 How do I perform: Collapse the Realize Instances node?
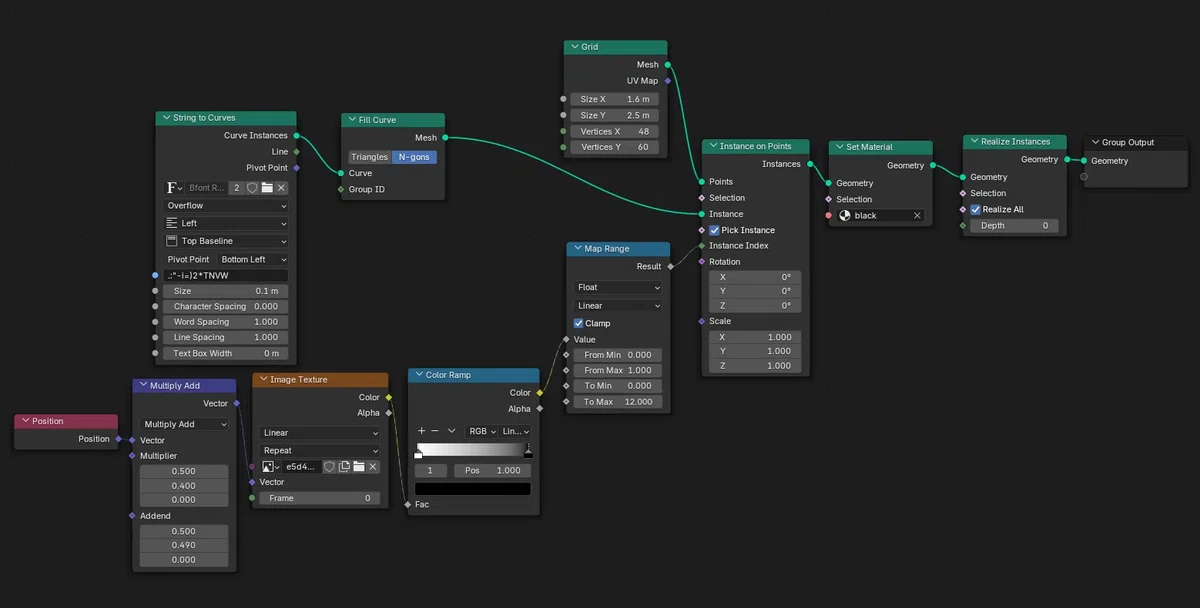tap(973, 142)
